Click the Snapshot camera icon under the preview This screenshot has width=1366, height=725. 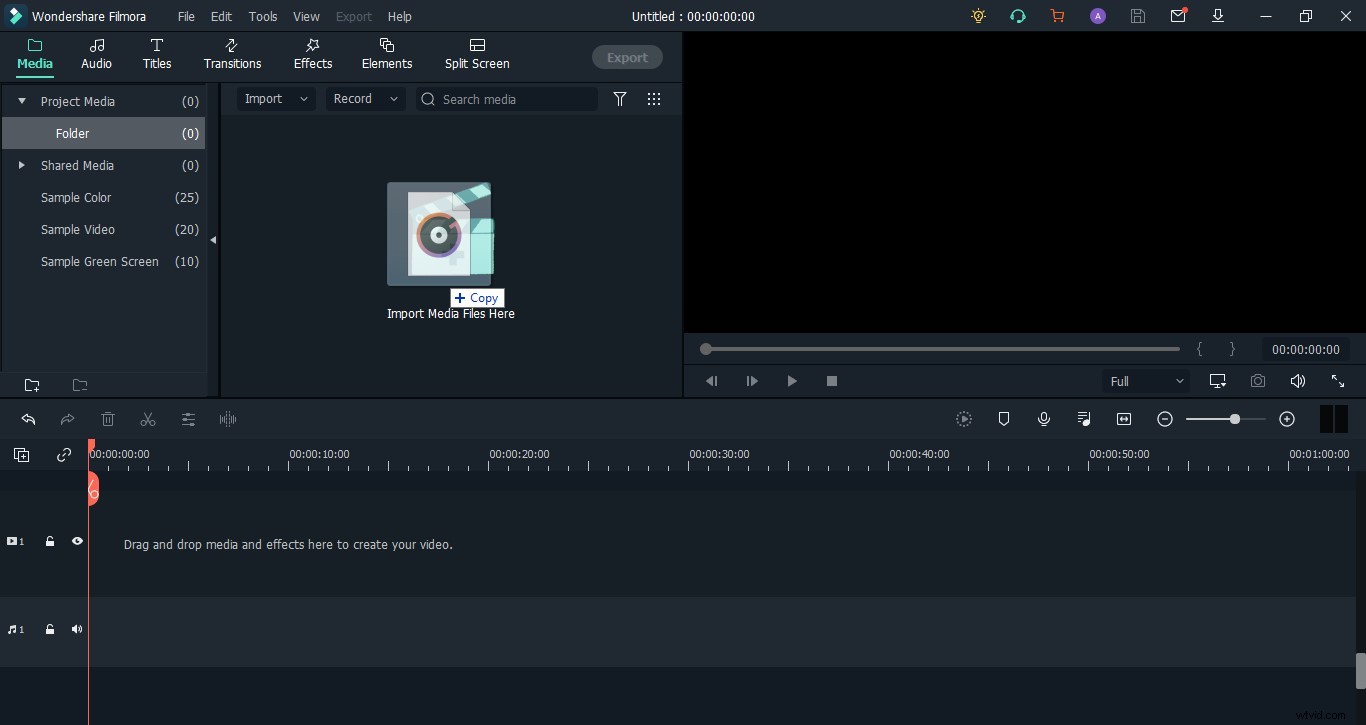(x=1258, y=381)
